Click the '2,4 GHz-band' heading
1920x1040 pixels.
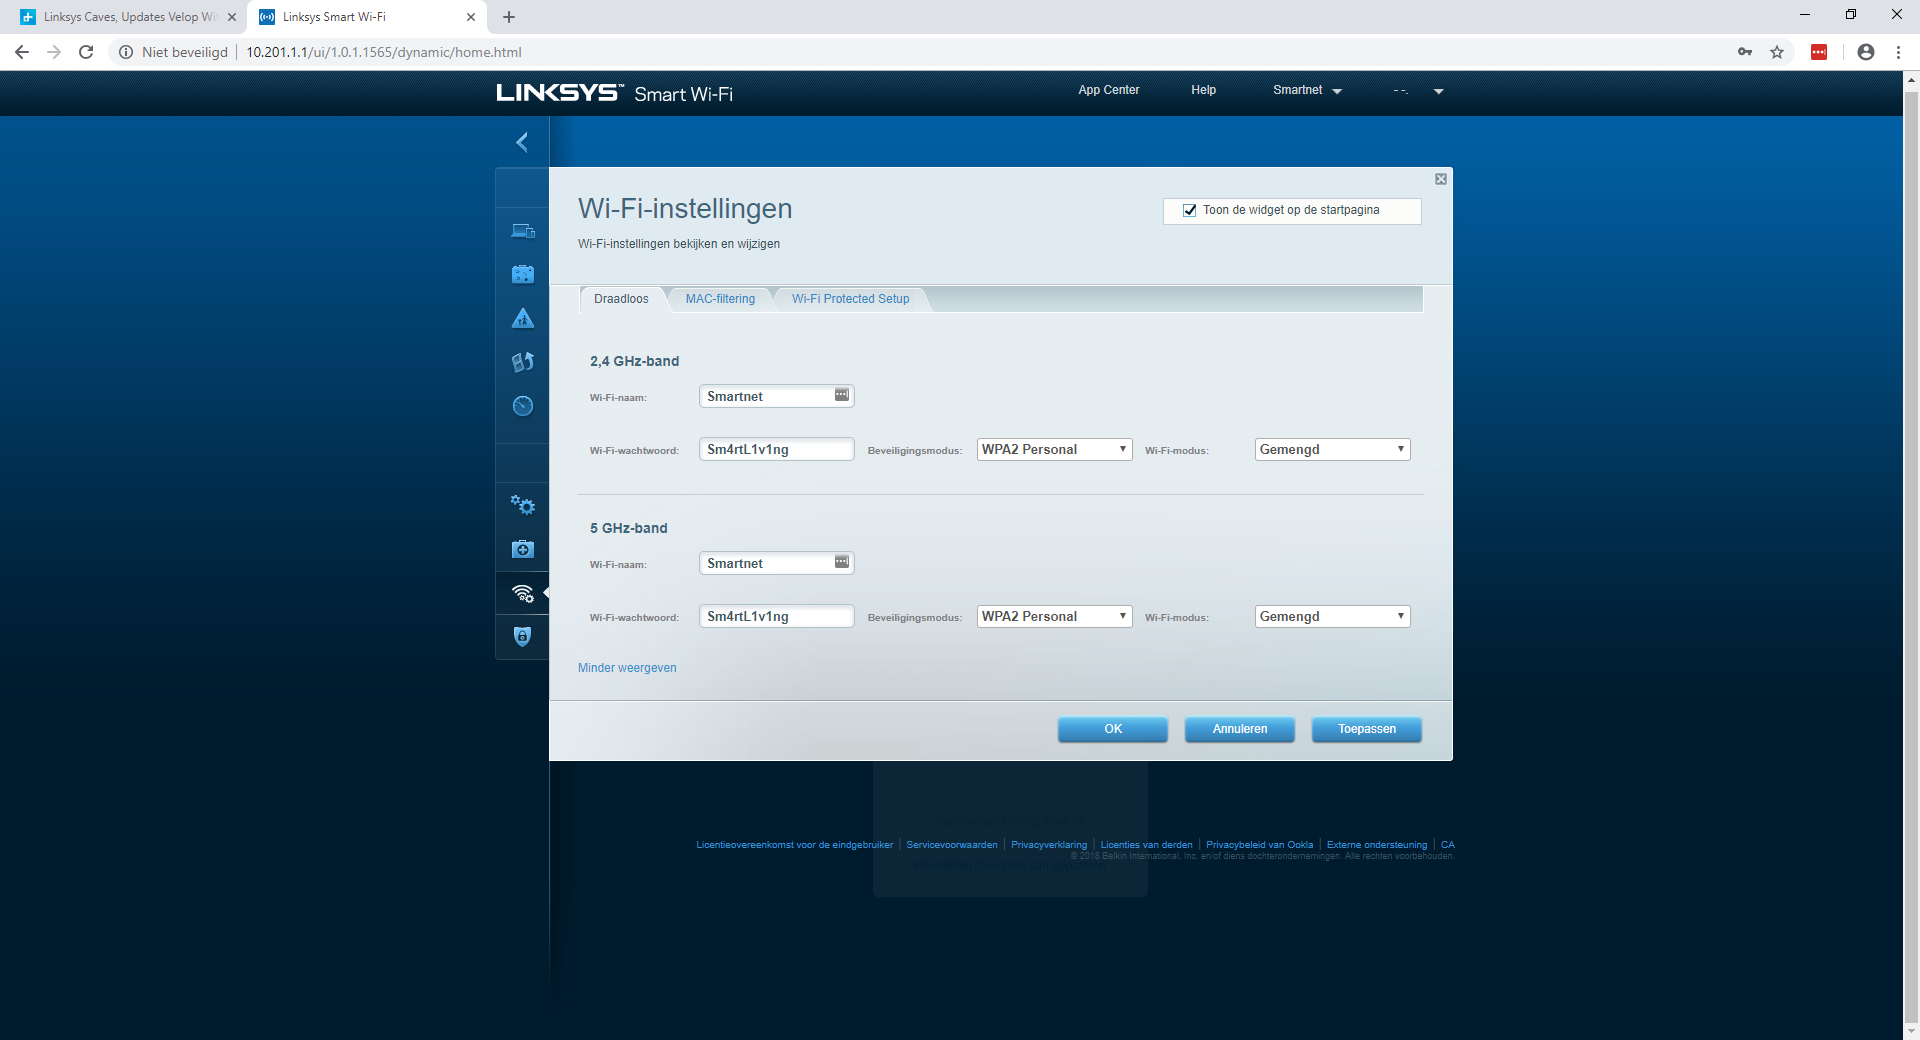pyautogui.click(x=634, y=361)
